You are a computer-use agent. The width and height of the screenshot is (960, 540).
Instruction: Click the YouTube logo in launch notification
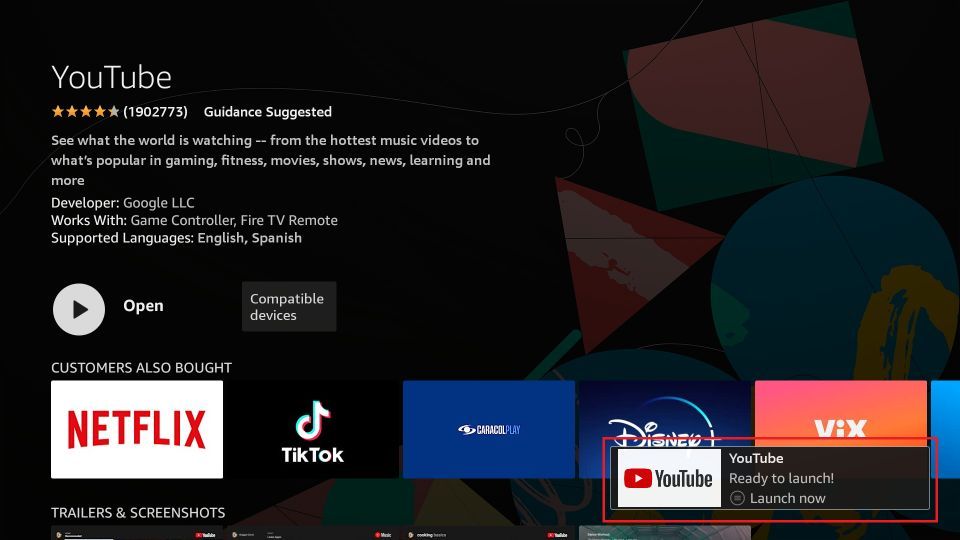(669, 478)
